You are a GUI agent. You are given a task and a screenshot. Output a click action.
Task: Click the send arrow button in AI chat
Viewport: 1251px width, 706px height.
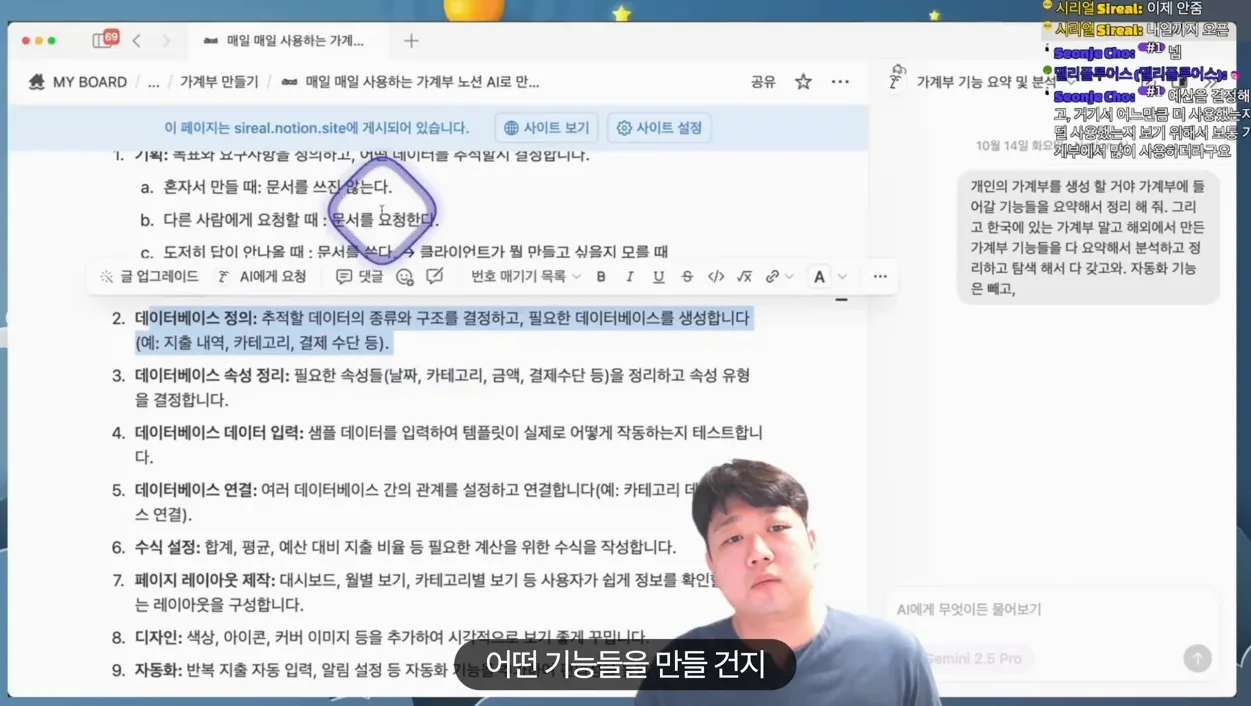coord(1197,658)
